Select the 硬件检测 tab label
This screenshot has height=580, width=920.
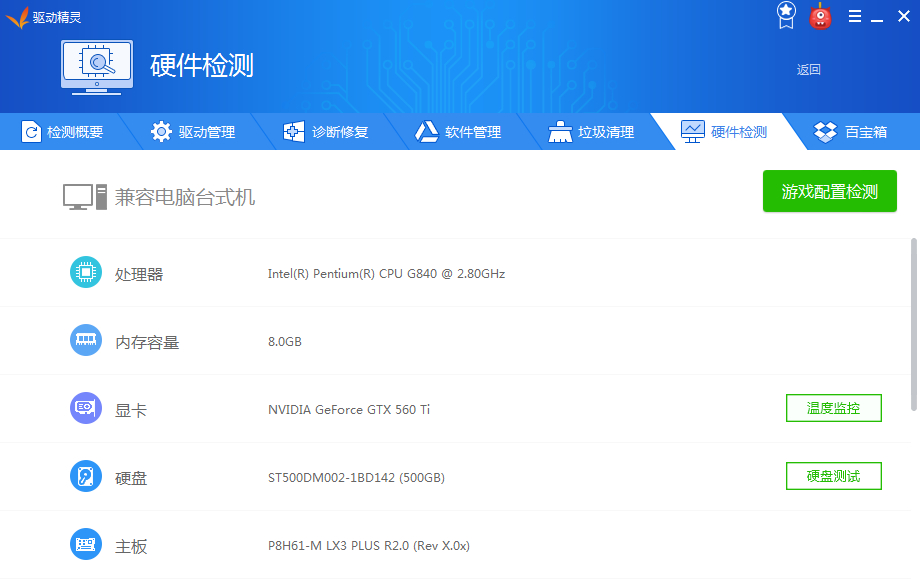(x=739, y=133)
